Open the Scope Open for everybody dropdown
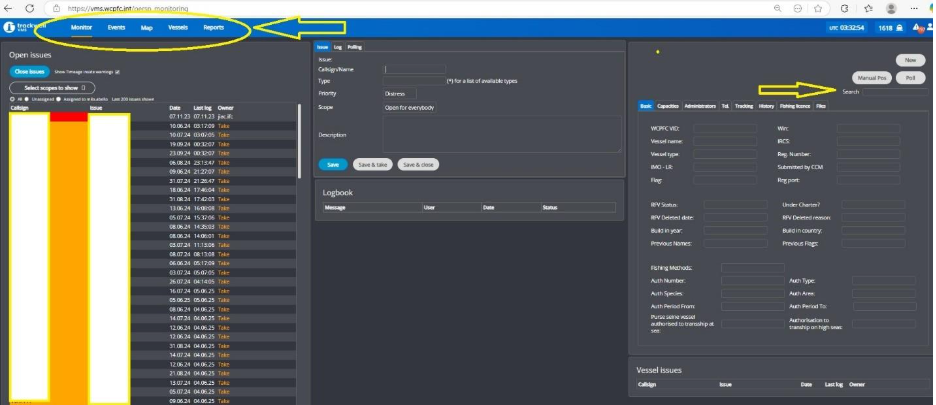The width and height of the screenshot is (936, 405). click(410, 108)
